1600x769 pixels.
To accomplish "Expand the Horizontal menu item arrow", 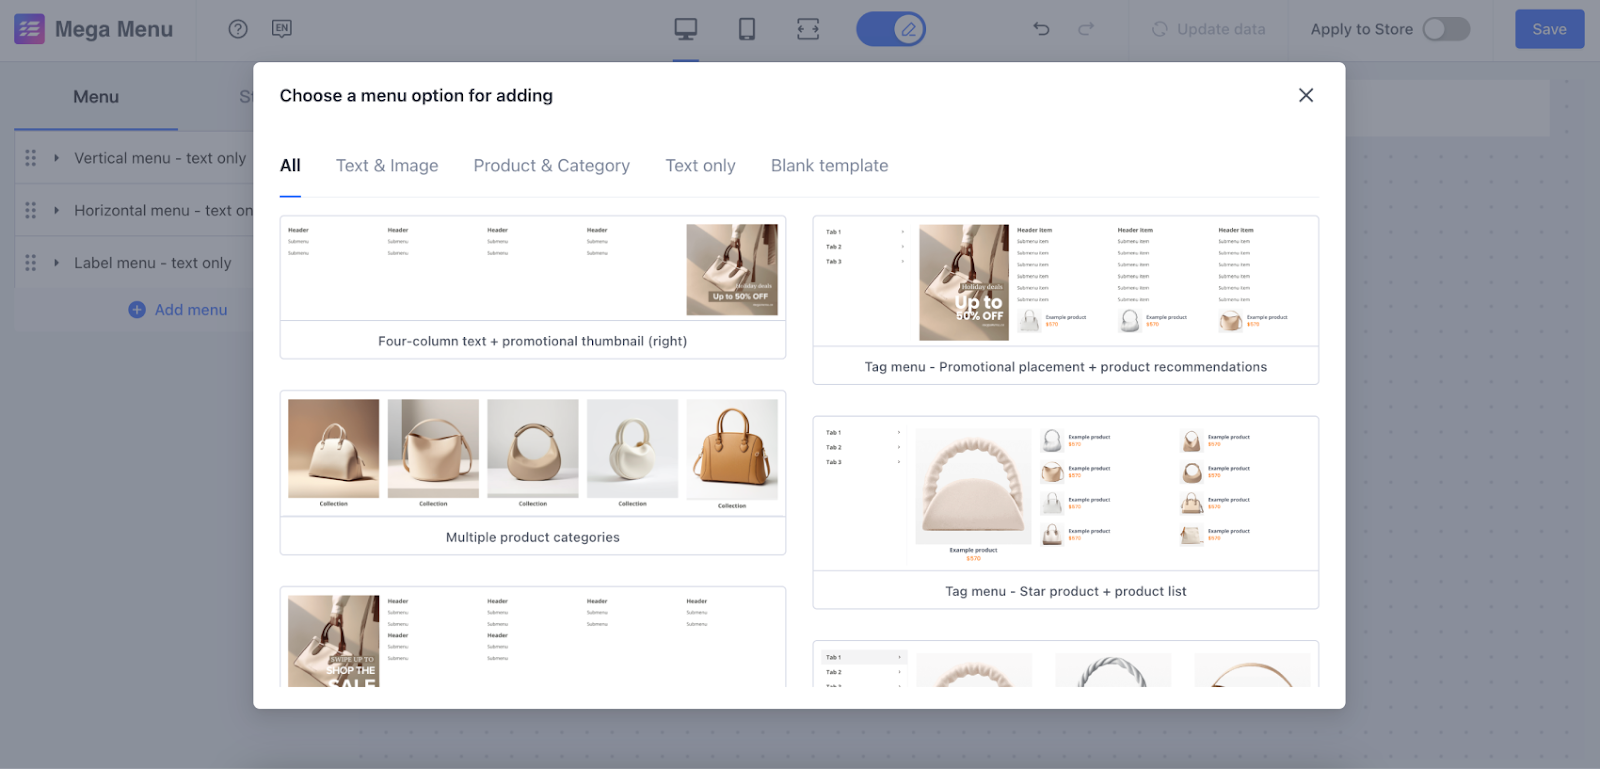I will click(57, 210).
